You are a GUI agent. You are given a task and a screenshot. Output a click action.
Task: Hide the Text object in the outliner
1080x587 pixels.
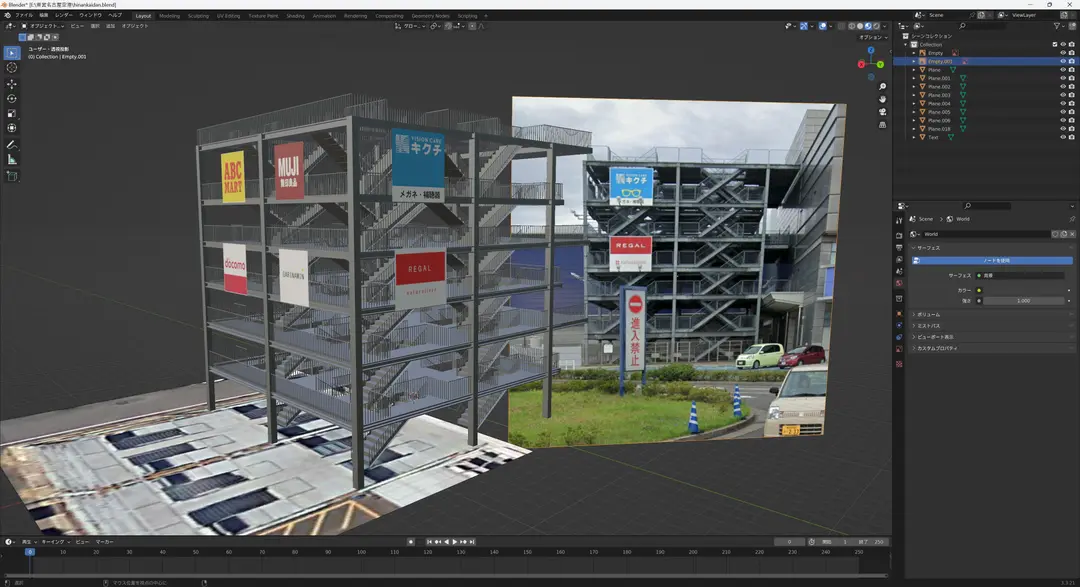1063,137
